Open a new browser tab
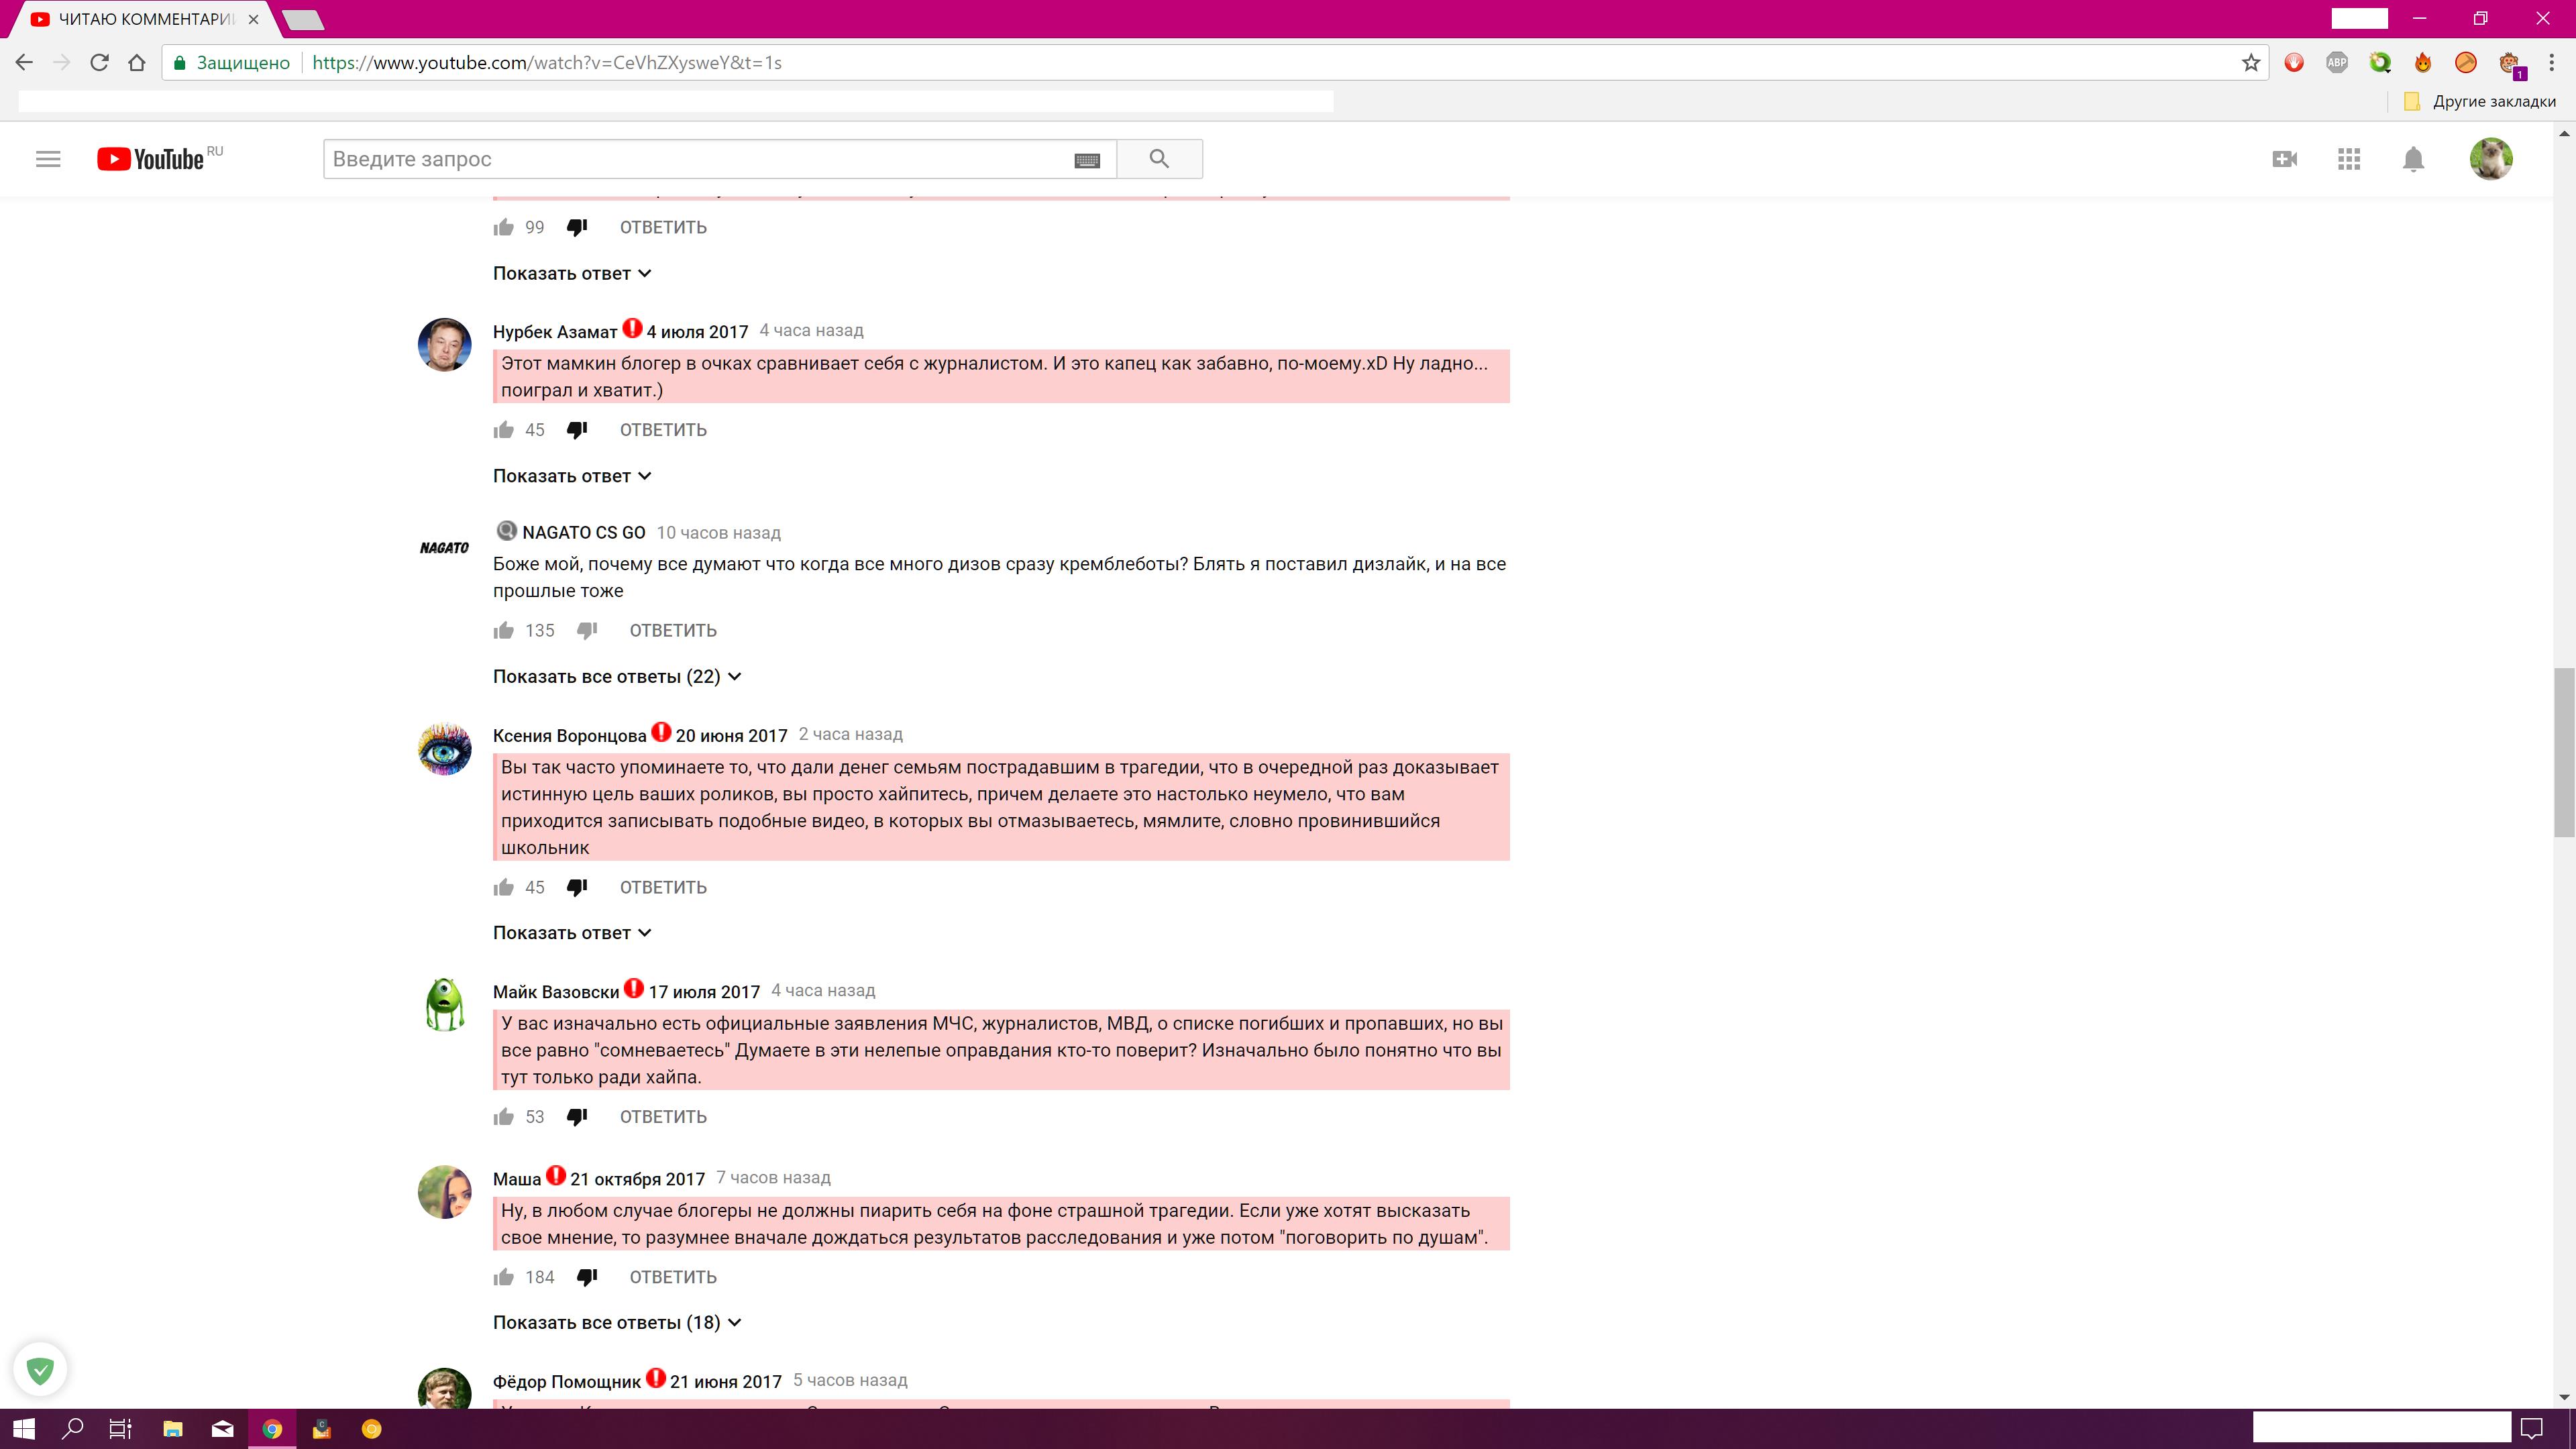The width and height of the screenshot is (2576, 1449). click(x=303, y=19)
